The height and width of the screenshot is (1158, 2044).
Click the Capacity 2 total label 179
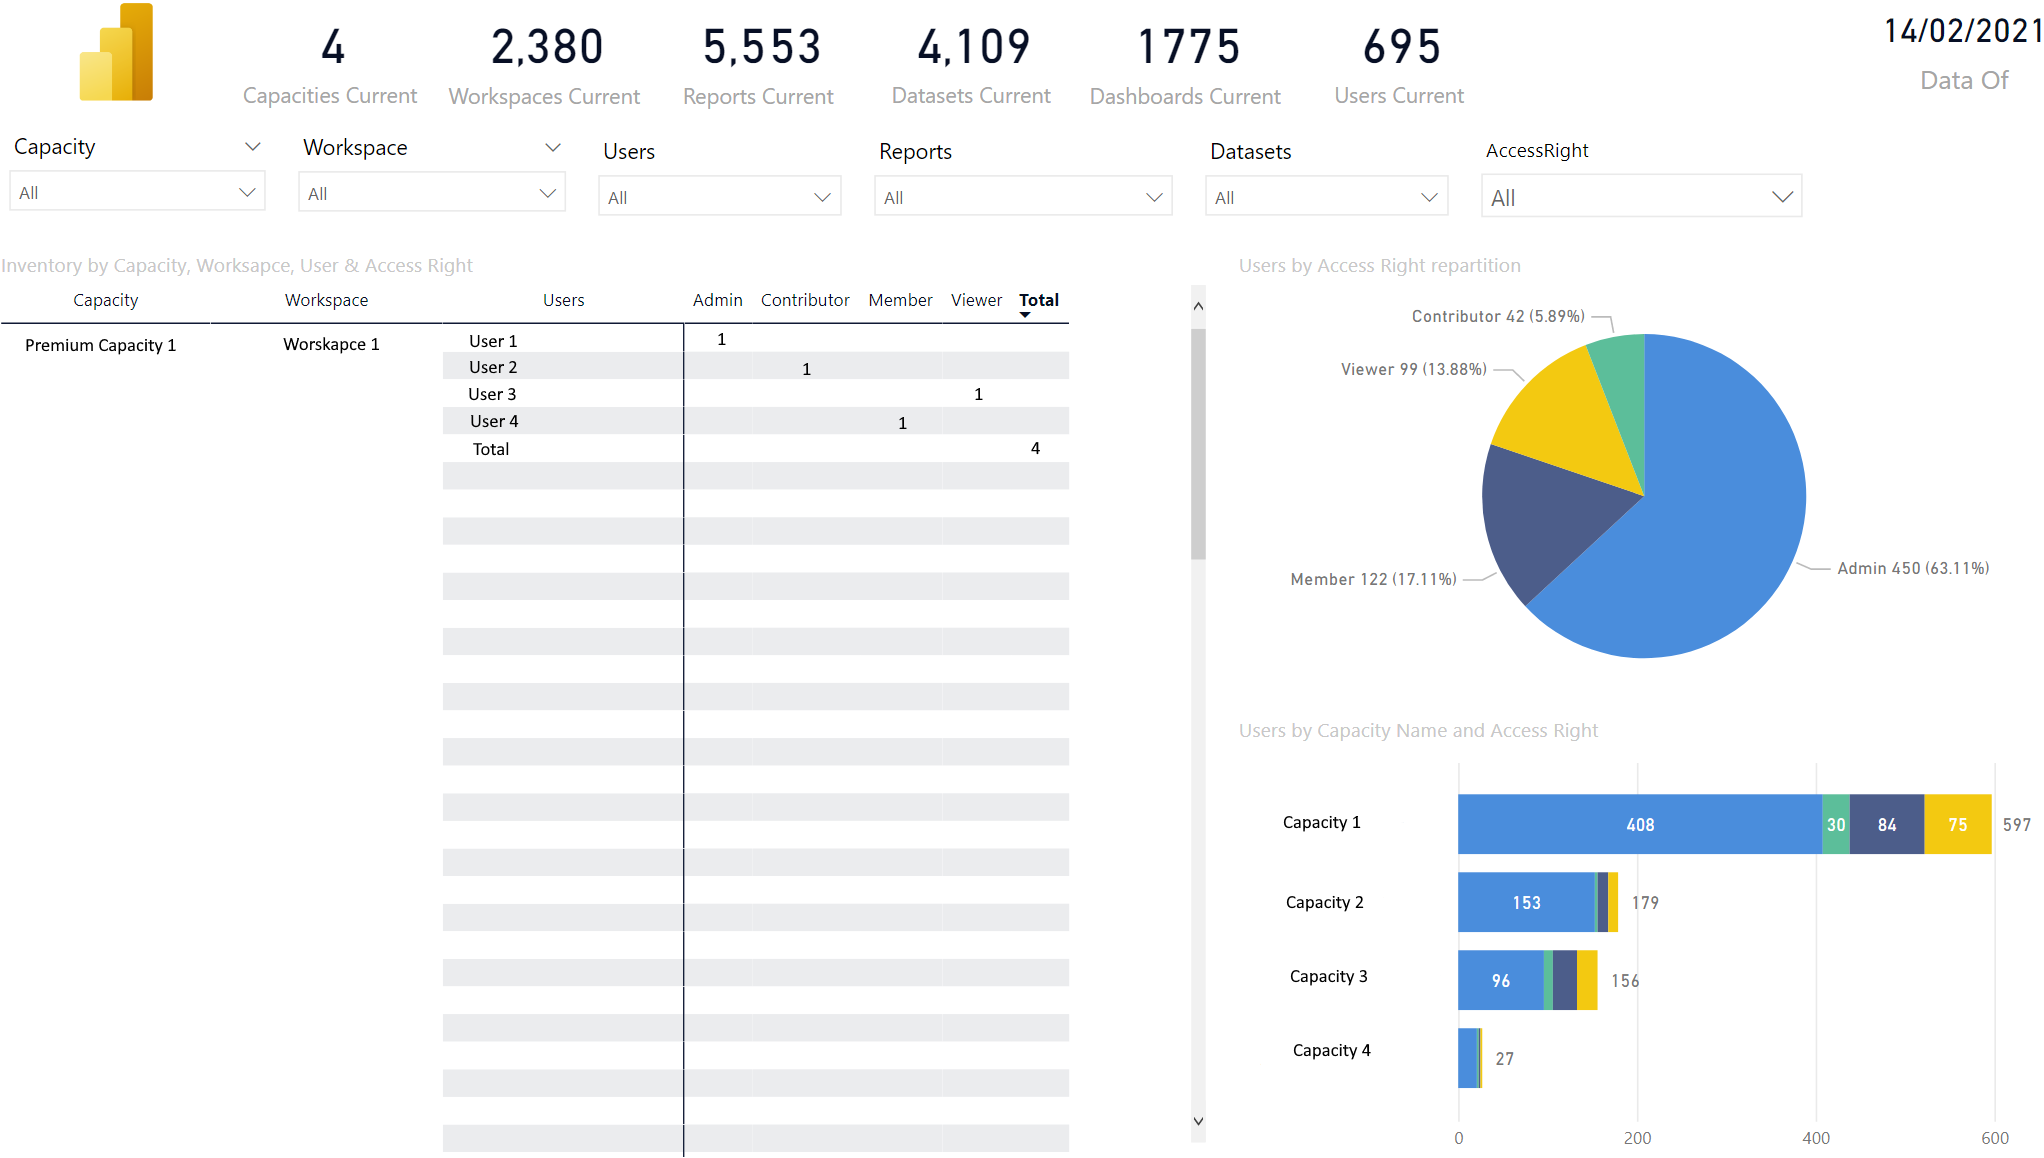coord(1645,903)
